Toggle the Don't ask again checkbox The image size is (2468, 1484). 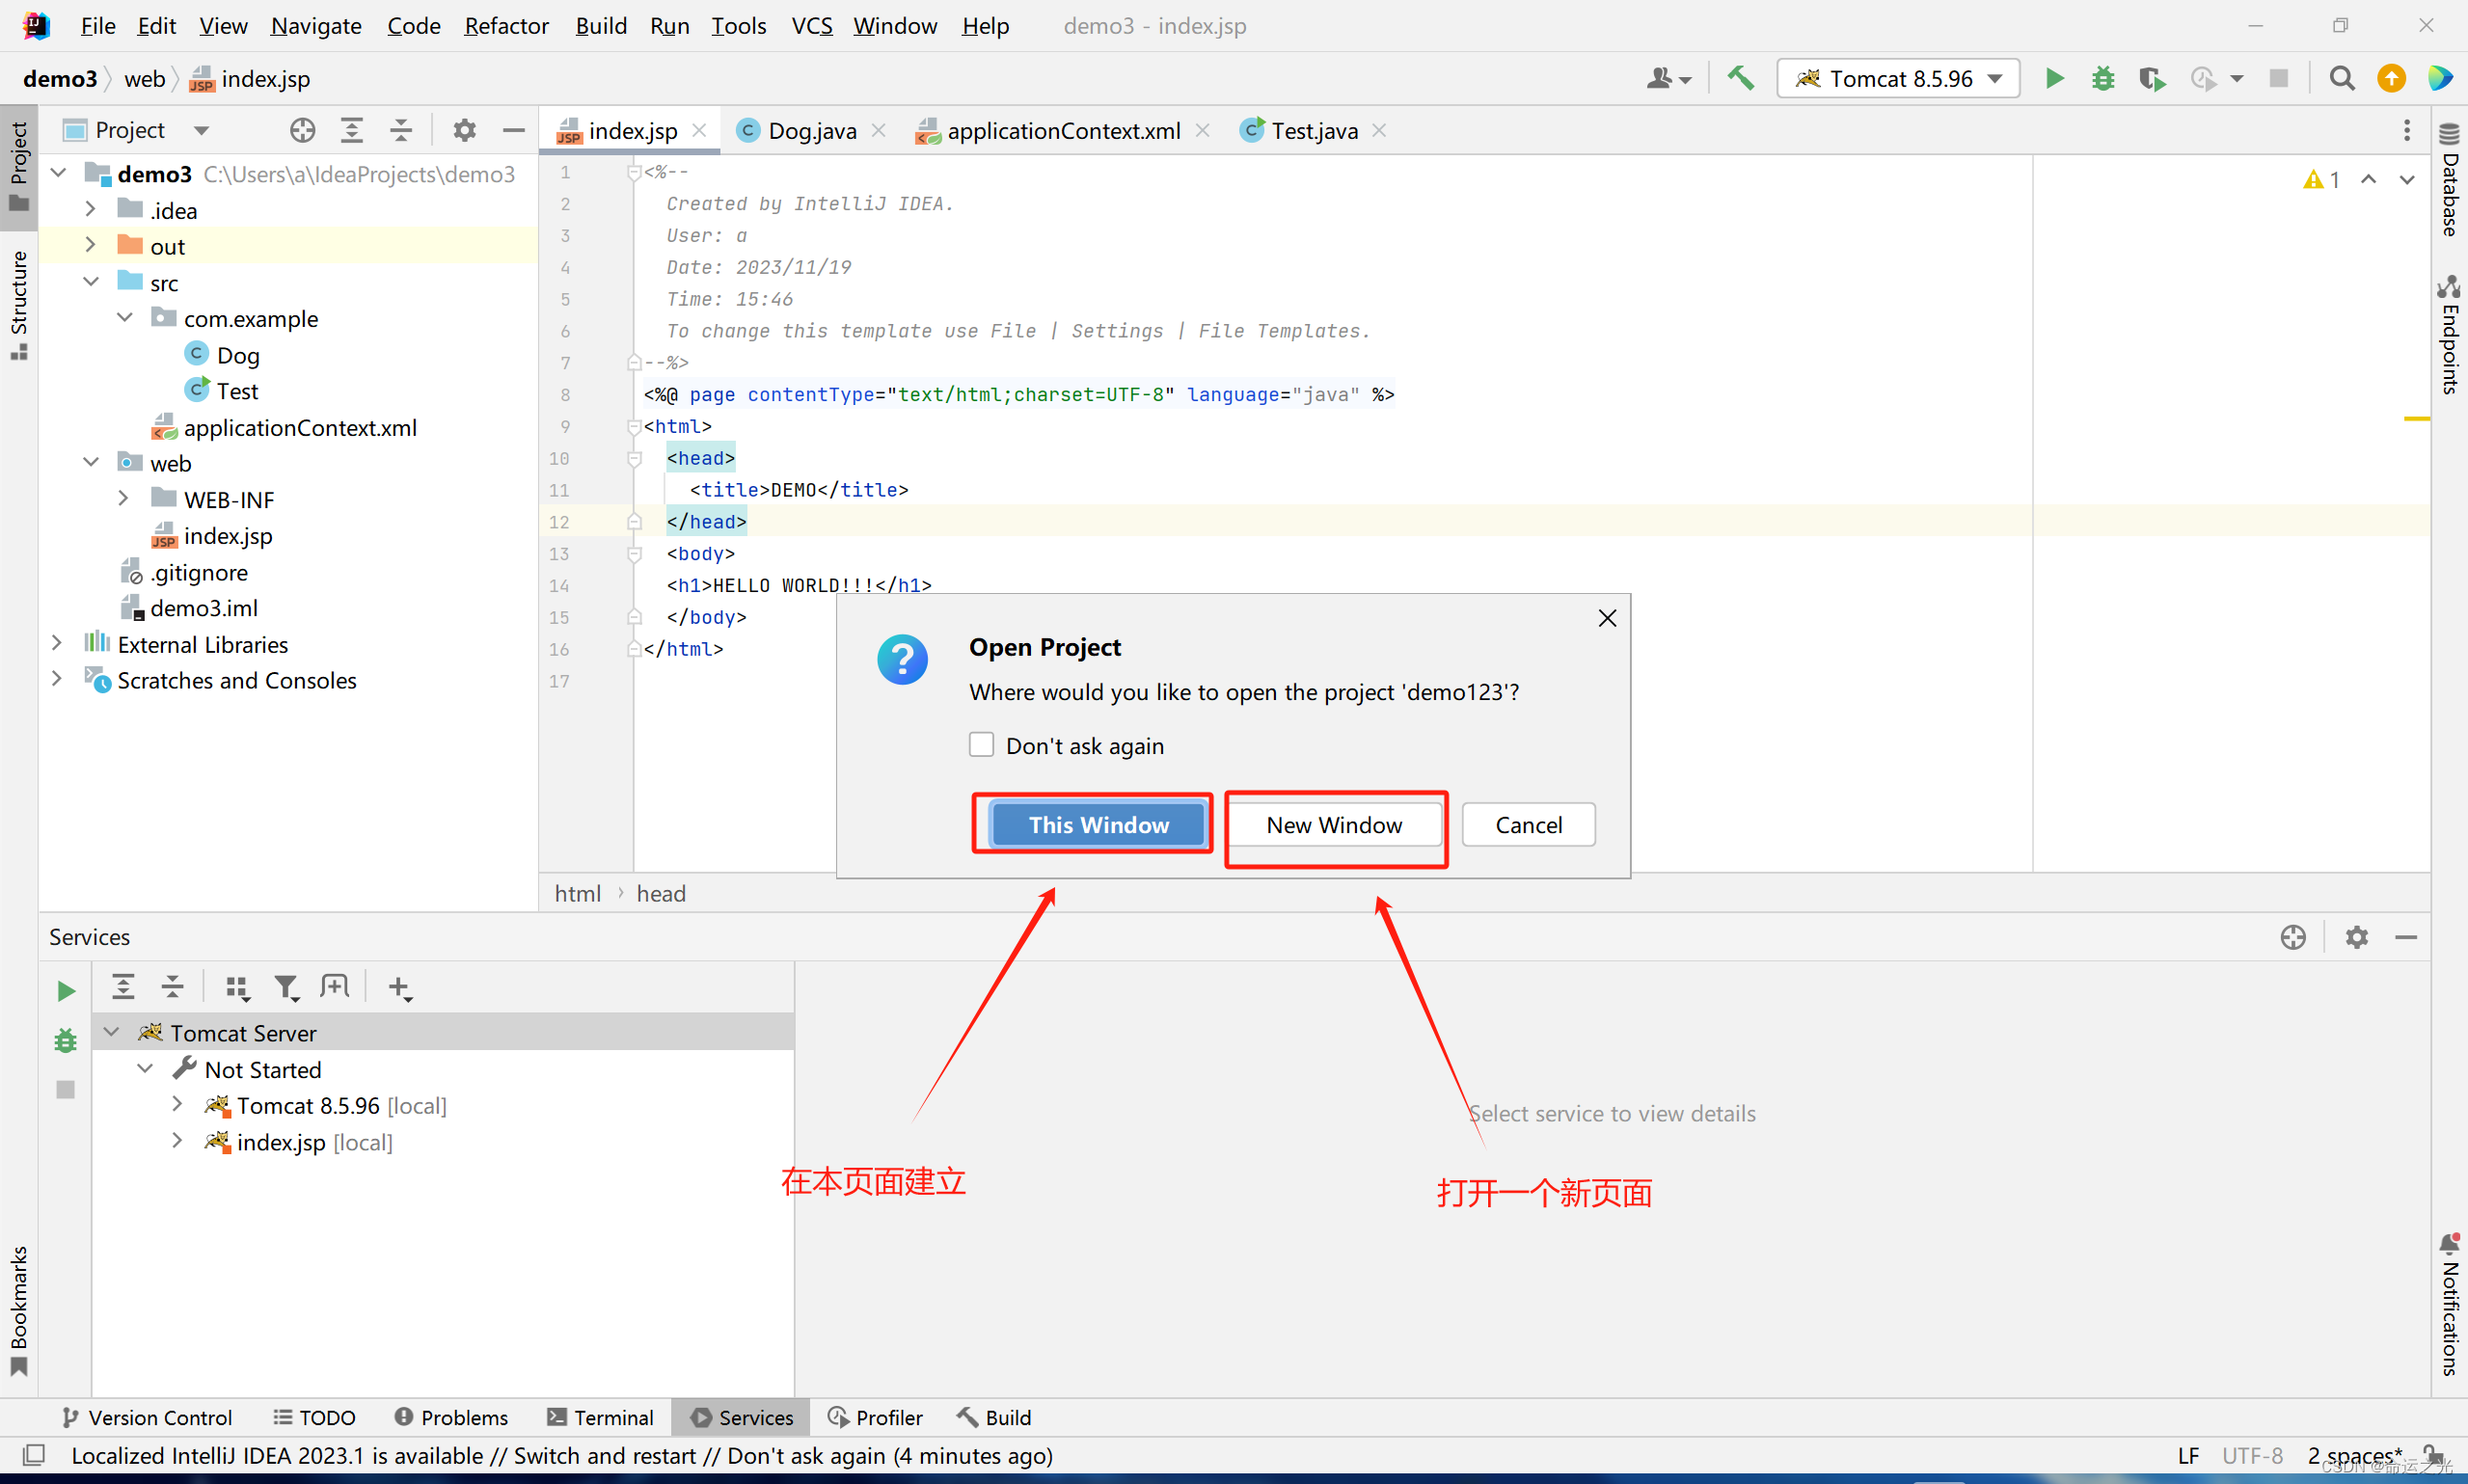(978, 745)
